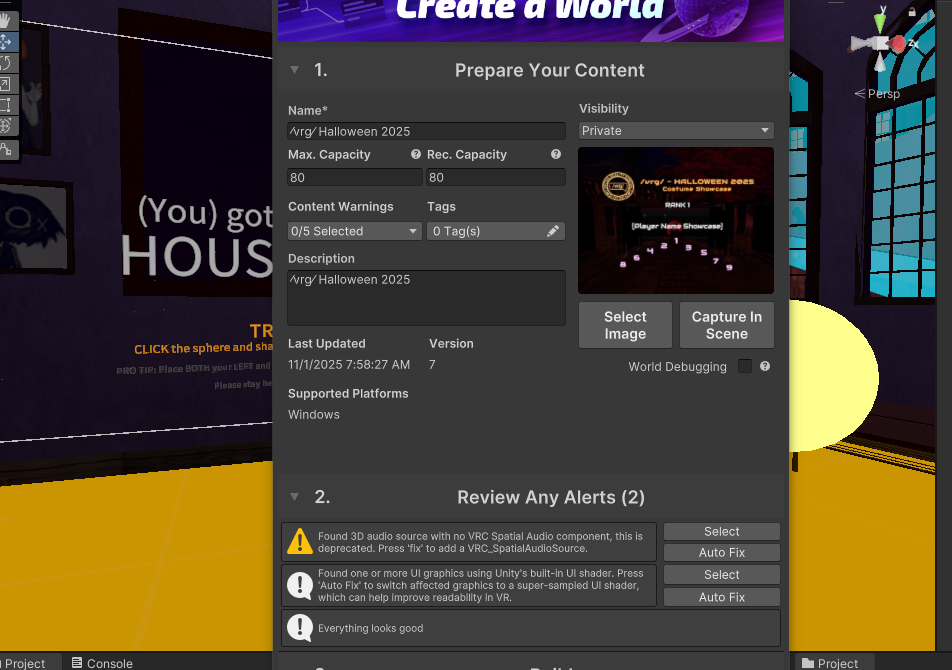Image resolution: width=952 pixels, height=670 pixels.
Task: Click the world Name input field
Action: (426, 131)
